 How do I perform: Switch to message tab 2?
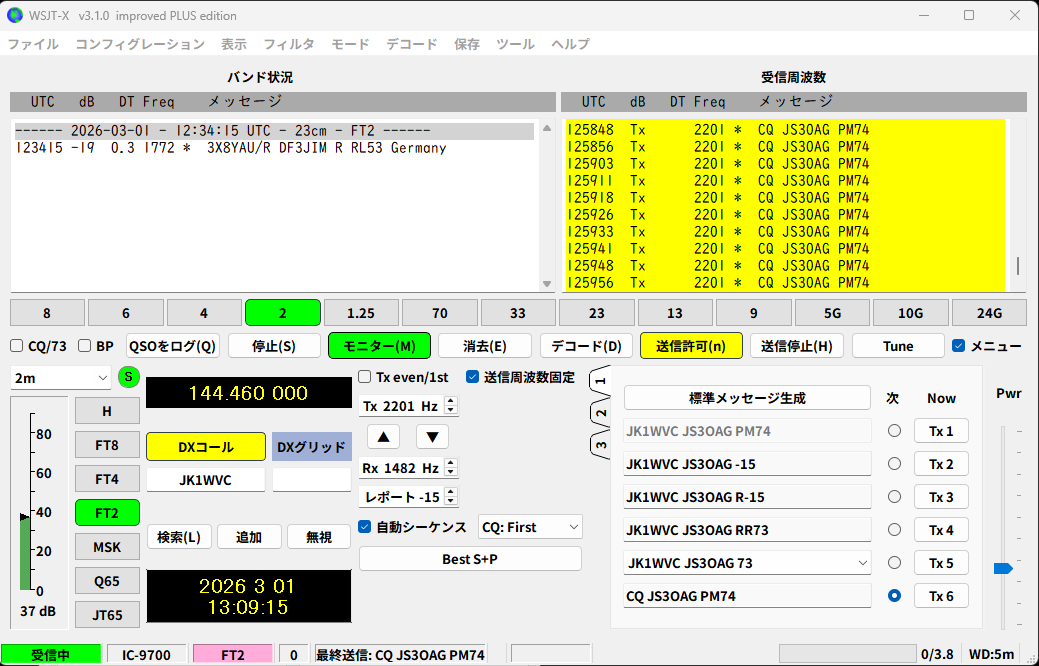600,413
